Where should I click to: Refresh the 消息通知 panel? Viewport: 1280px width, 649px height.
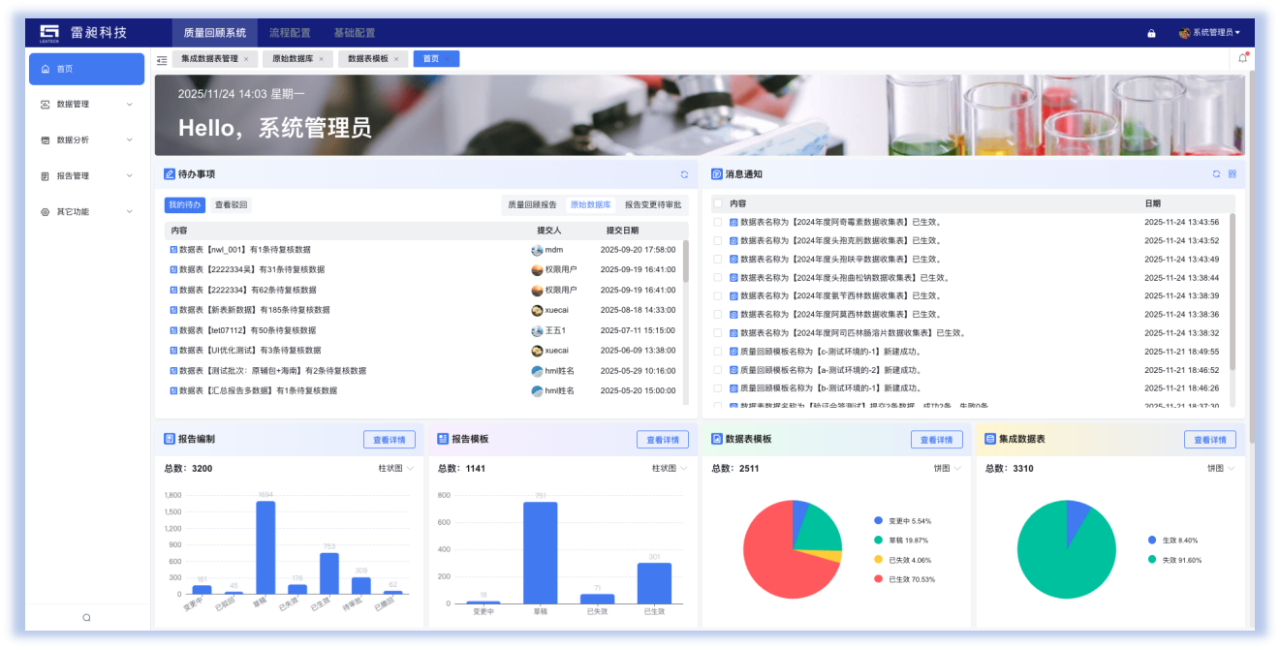coord(1216,174)
